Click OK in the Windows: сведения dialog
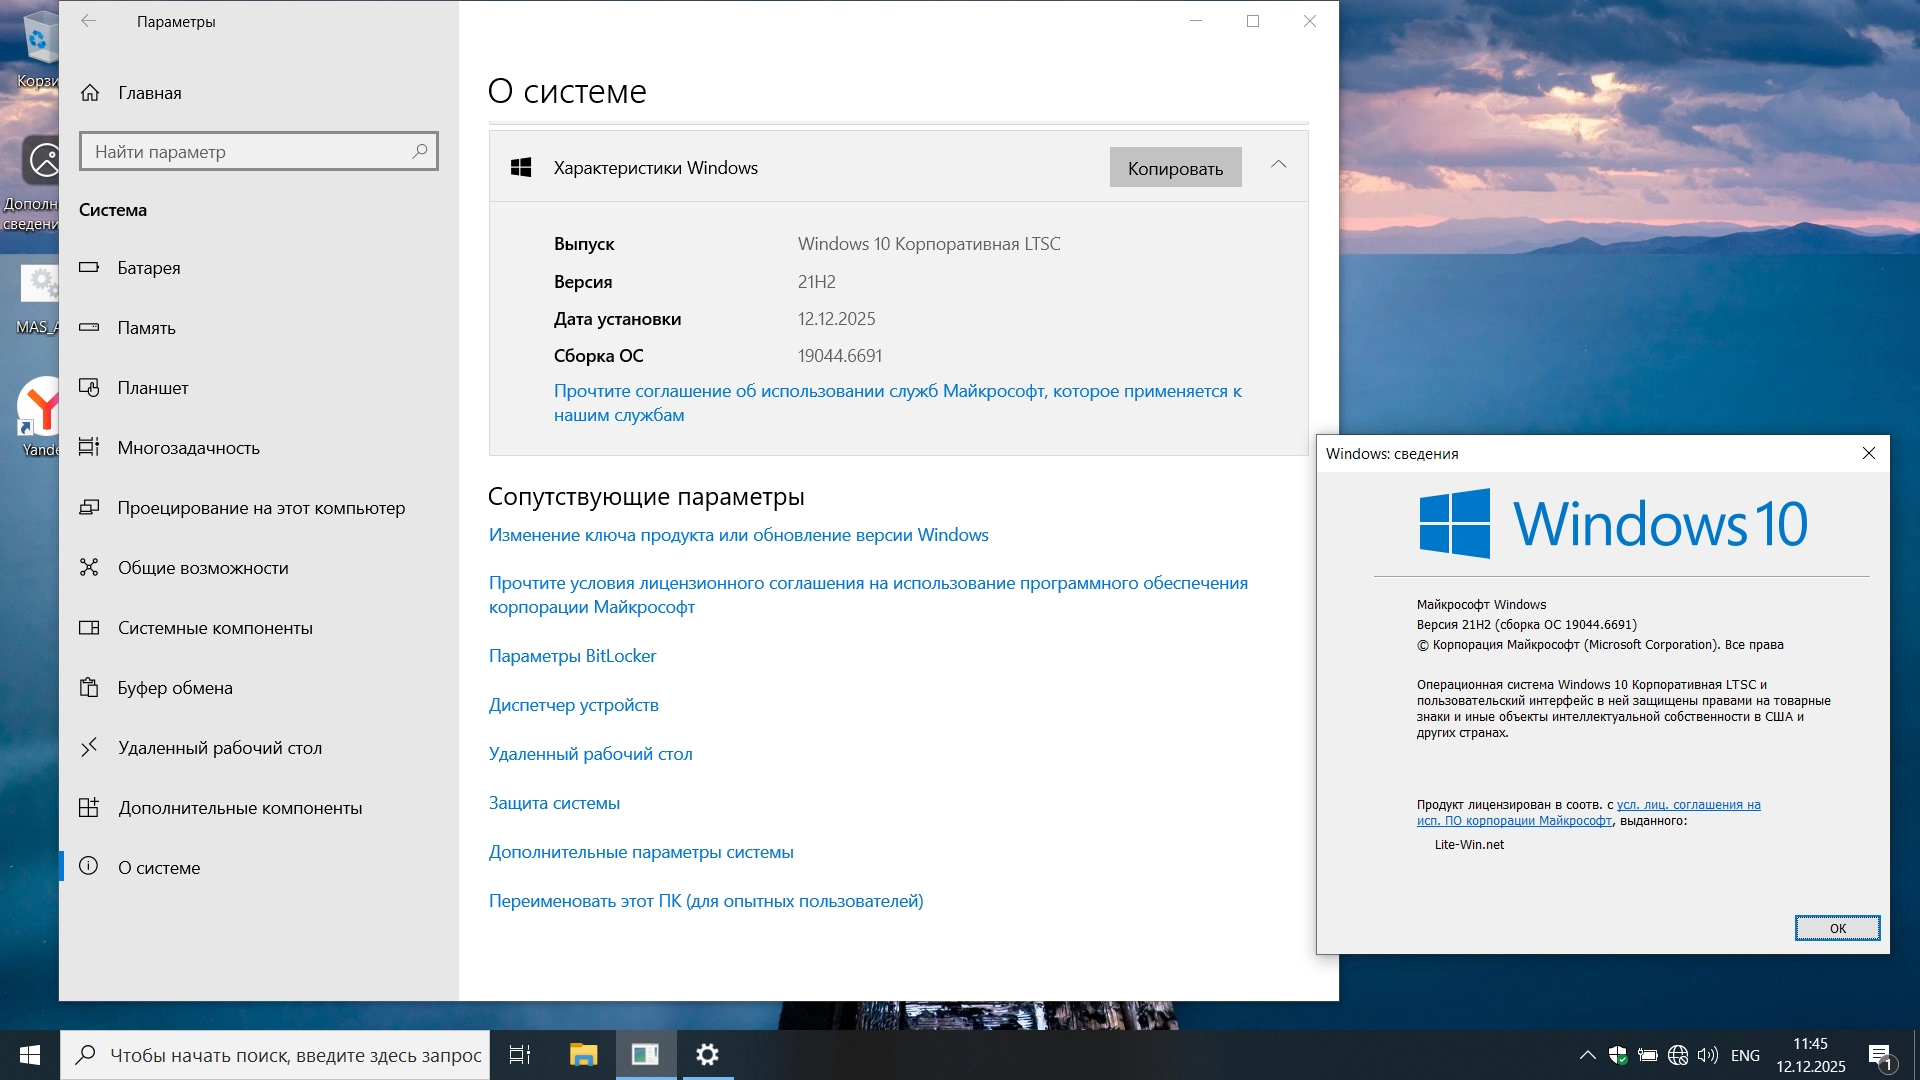This screenshot has height=1080, width=1920. point(1837,928)
